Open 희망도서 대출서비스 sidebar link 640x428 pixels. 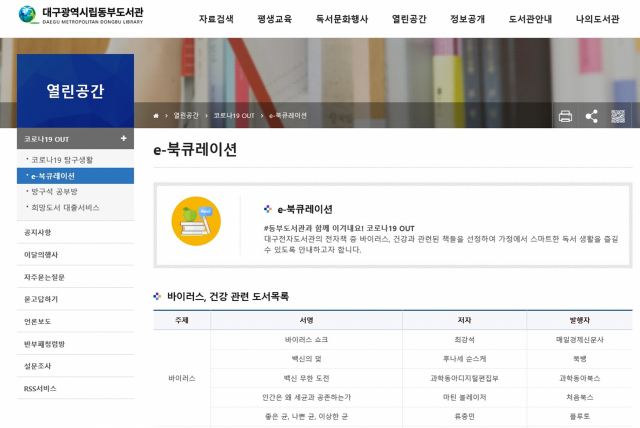pyautogui.click(x=65, y=207)
